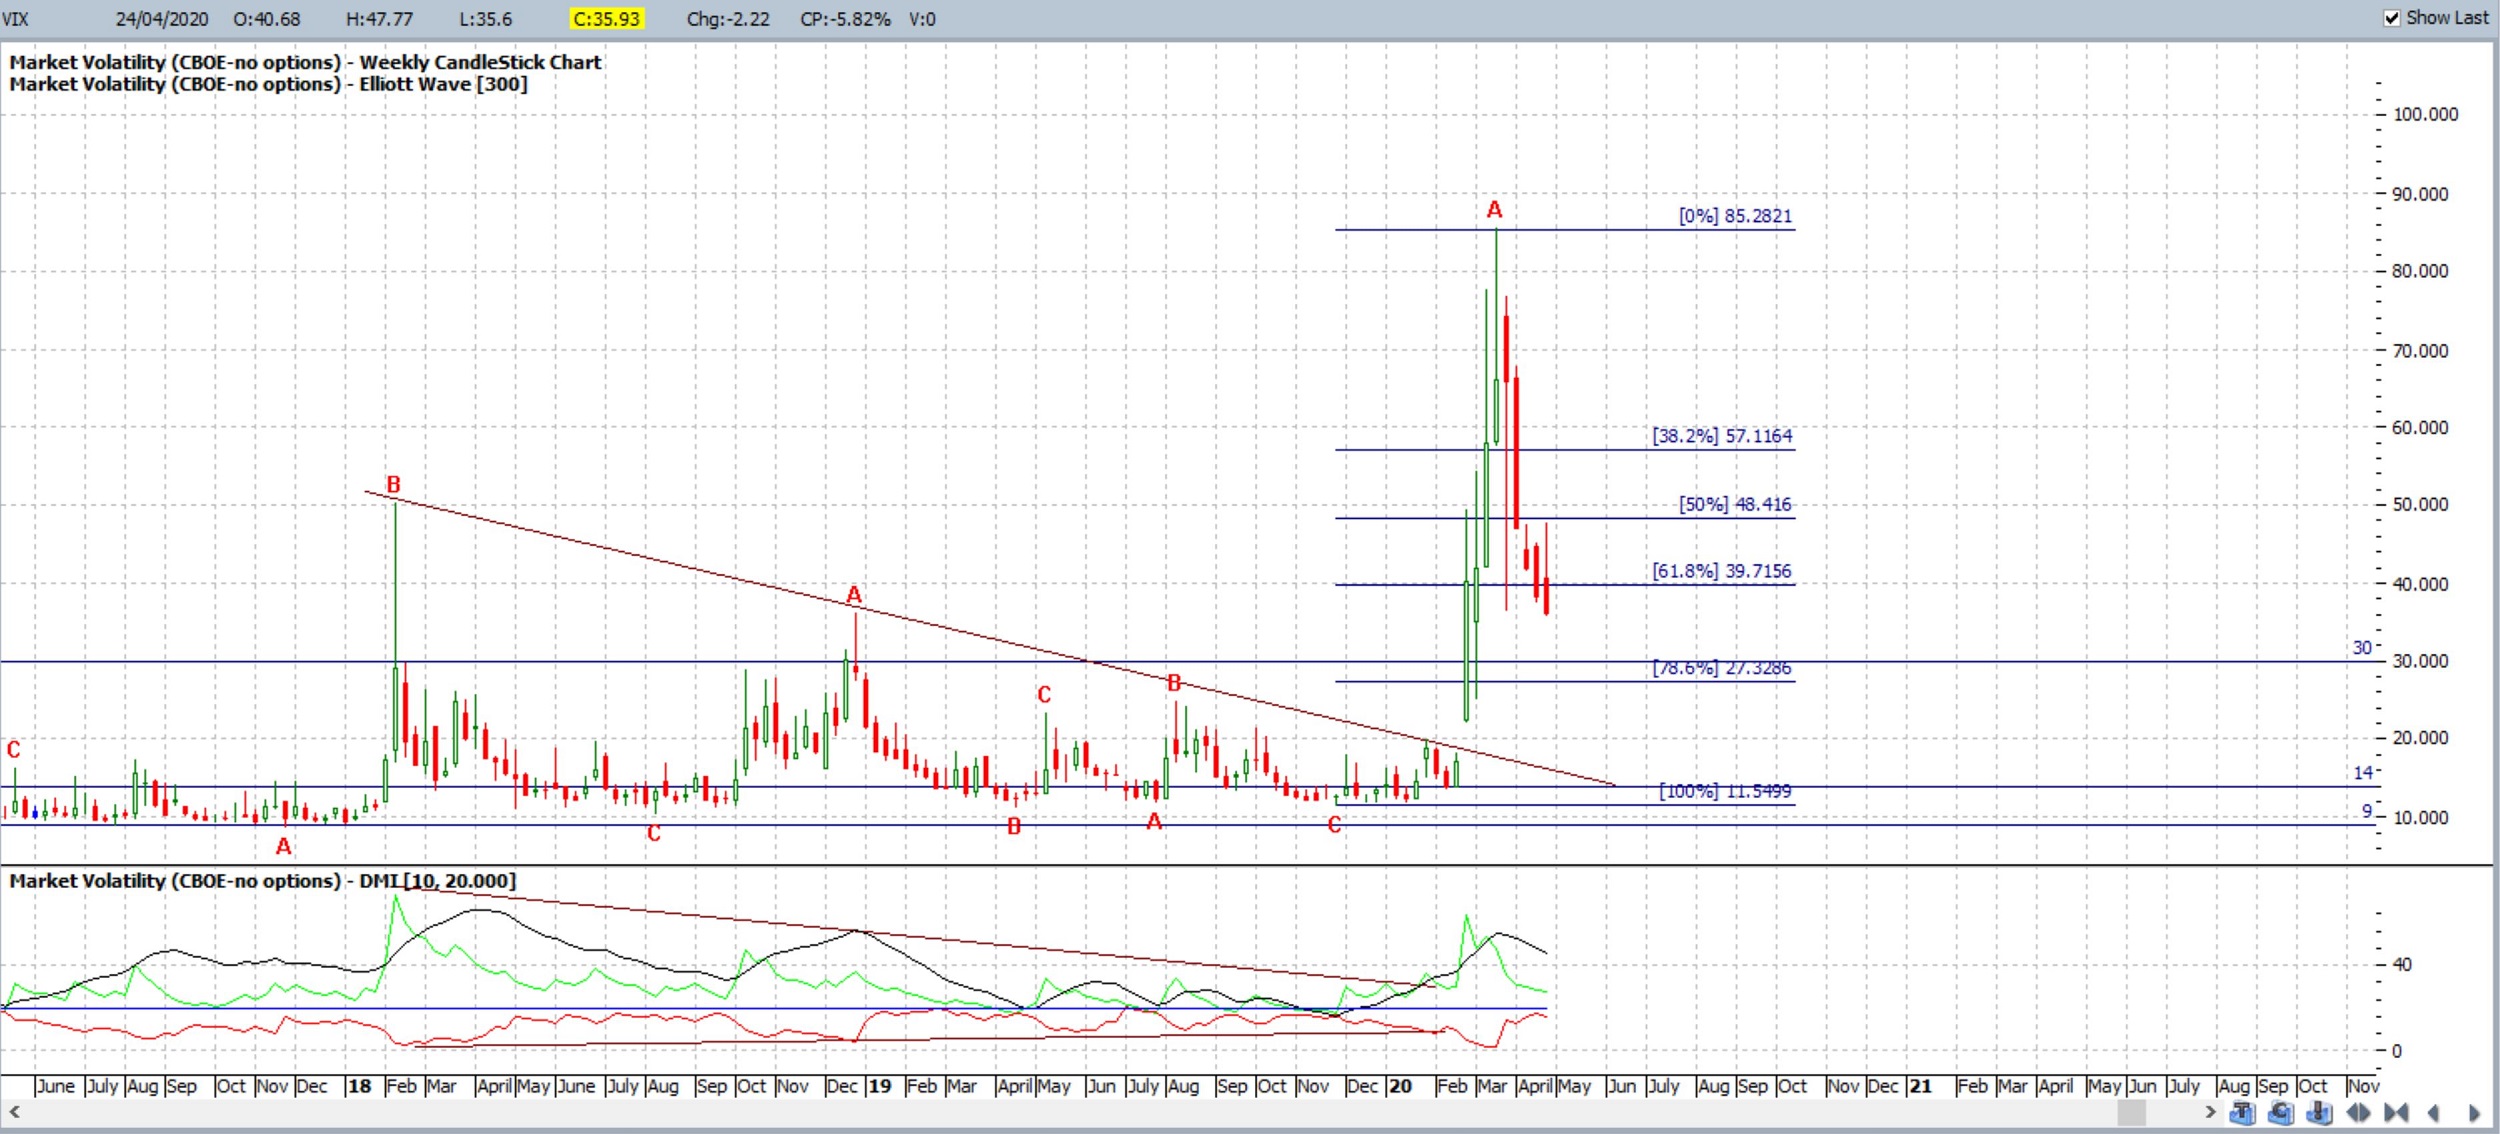
Task: Click the horizontal level 30 line label
Action: coord(2362,648)
